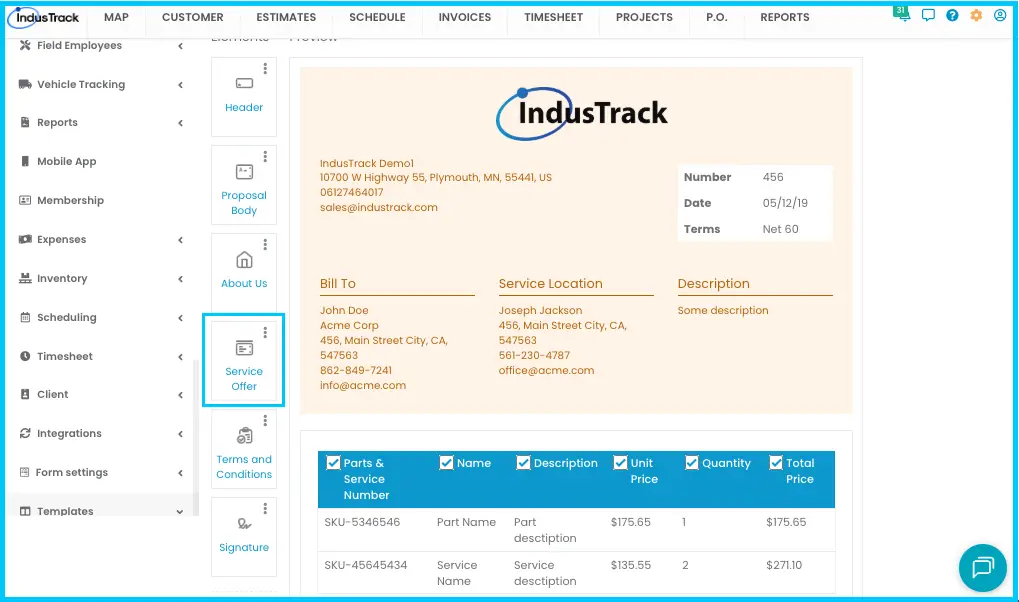
Task: Uncheck the Unit Price column checkbox
Action: tap(621, 462)
